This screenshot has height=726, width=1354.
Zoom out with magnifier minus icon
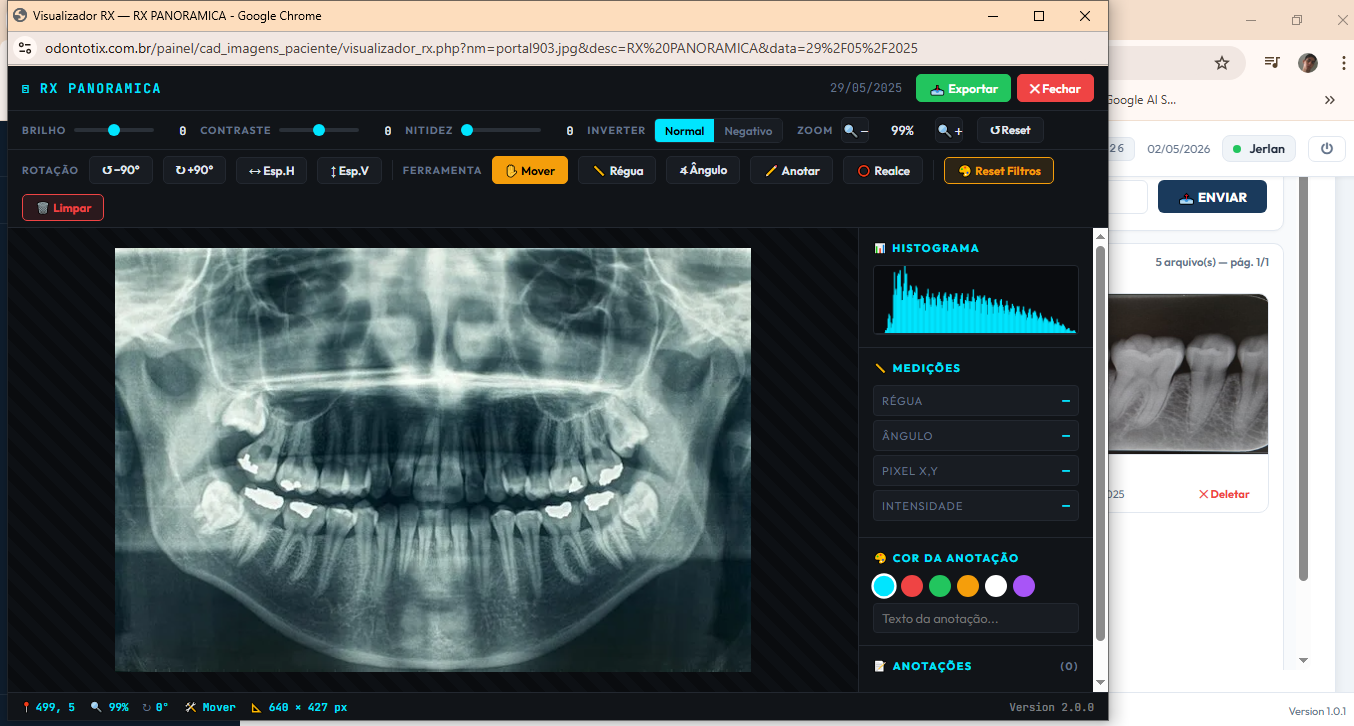856,131
